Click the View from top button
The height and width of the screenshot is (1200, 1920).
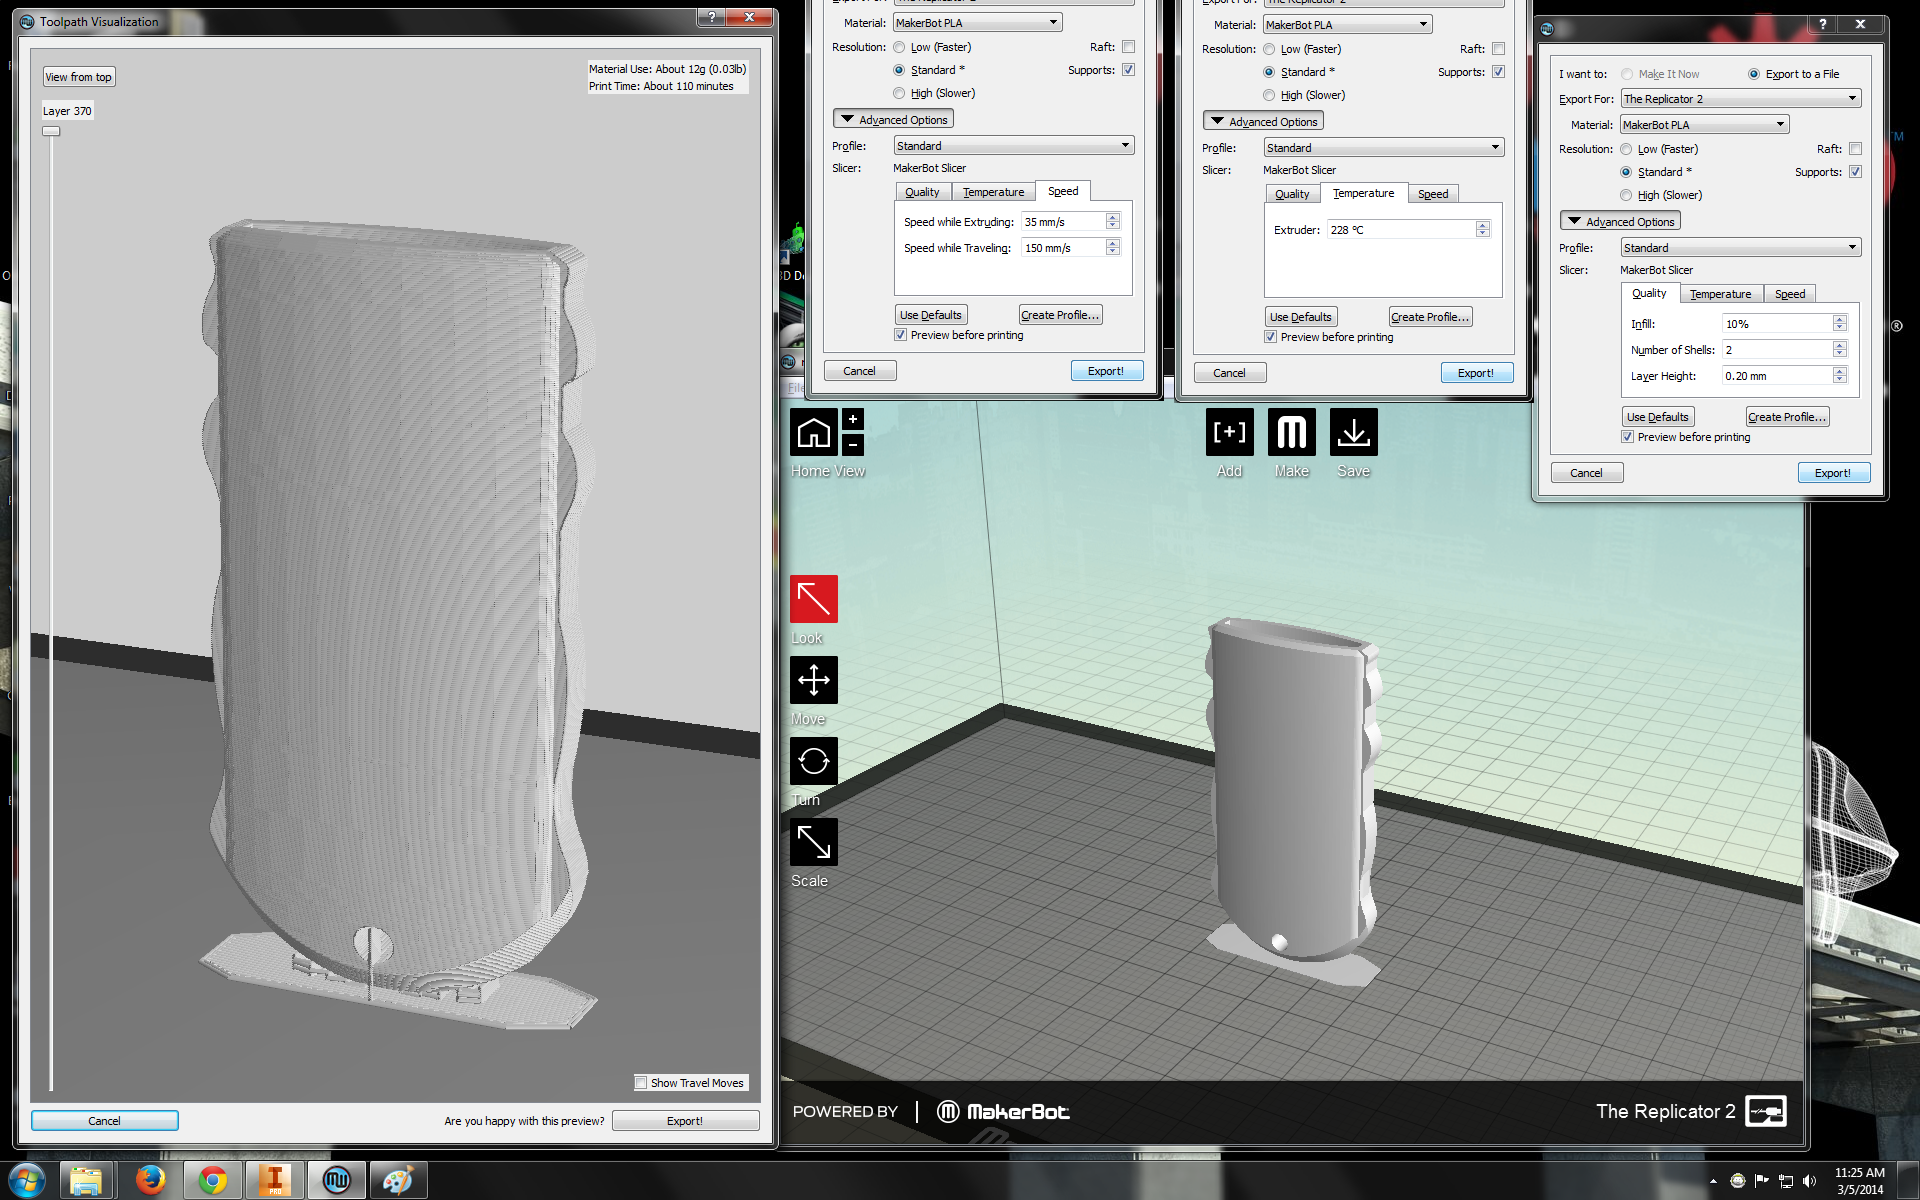78,77
